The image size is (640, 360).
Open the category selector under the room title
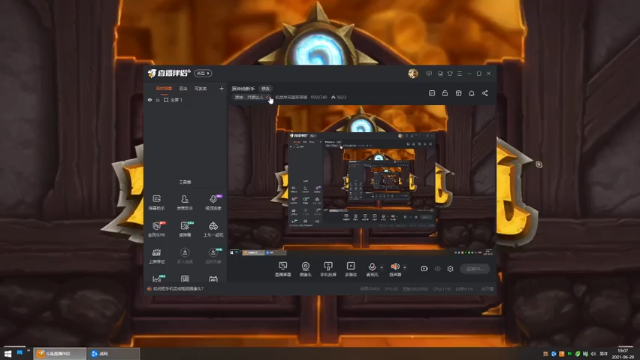point(251,97)
